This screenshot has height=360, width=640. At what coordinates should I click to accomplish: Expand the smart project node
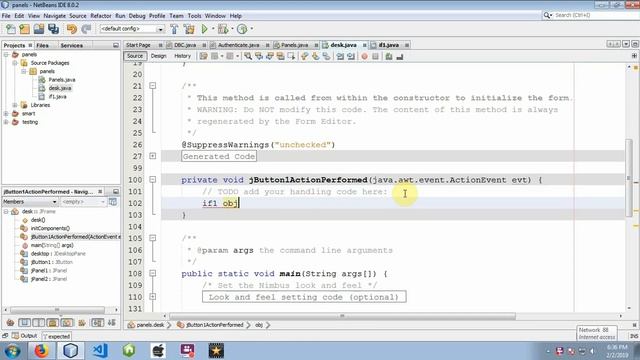pyautogui.click(x=6, y=113)
